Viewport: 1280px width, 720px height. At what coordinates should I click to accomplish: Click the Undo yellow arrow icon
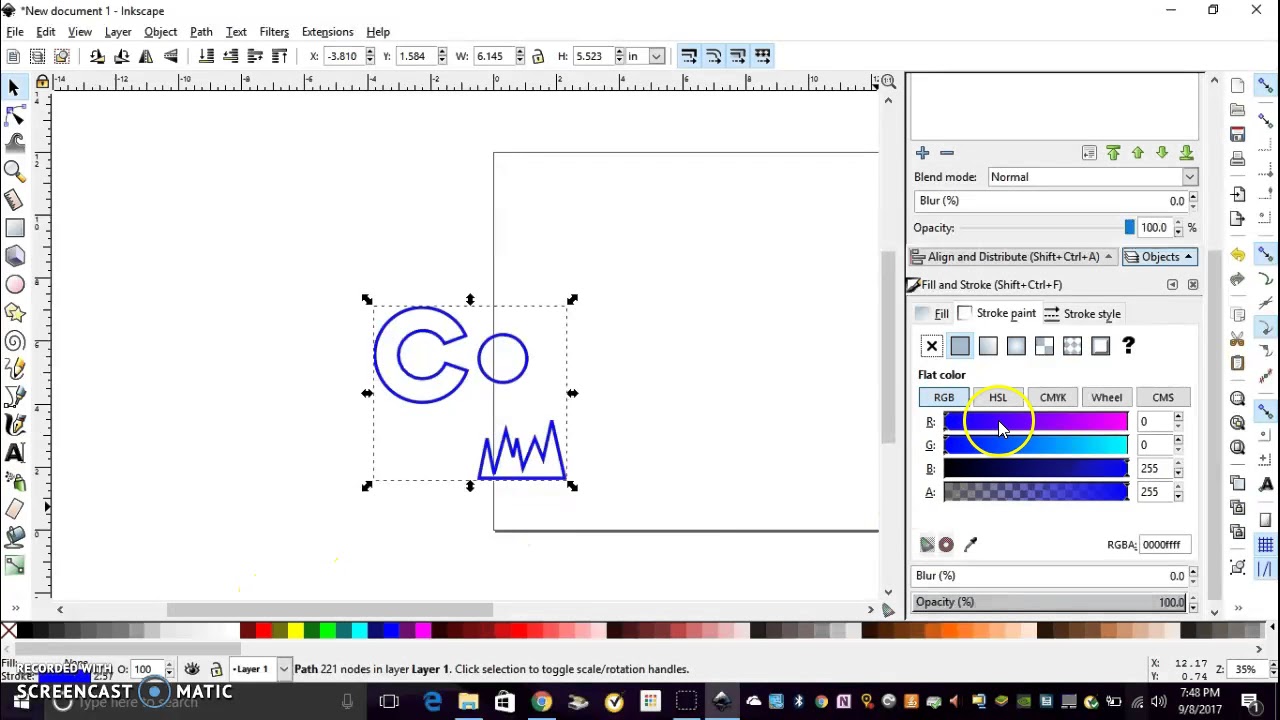pyautogui.click(x=1238, y=254)
